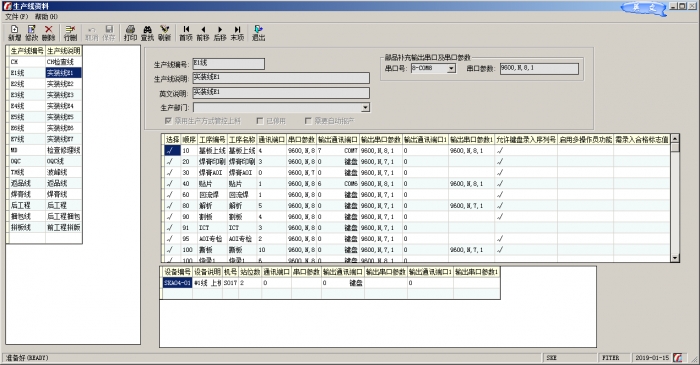Screen dimensions: 700x365
Task: Click the 生产线说明 column header
Action: (x=64, y=50)
